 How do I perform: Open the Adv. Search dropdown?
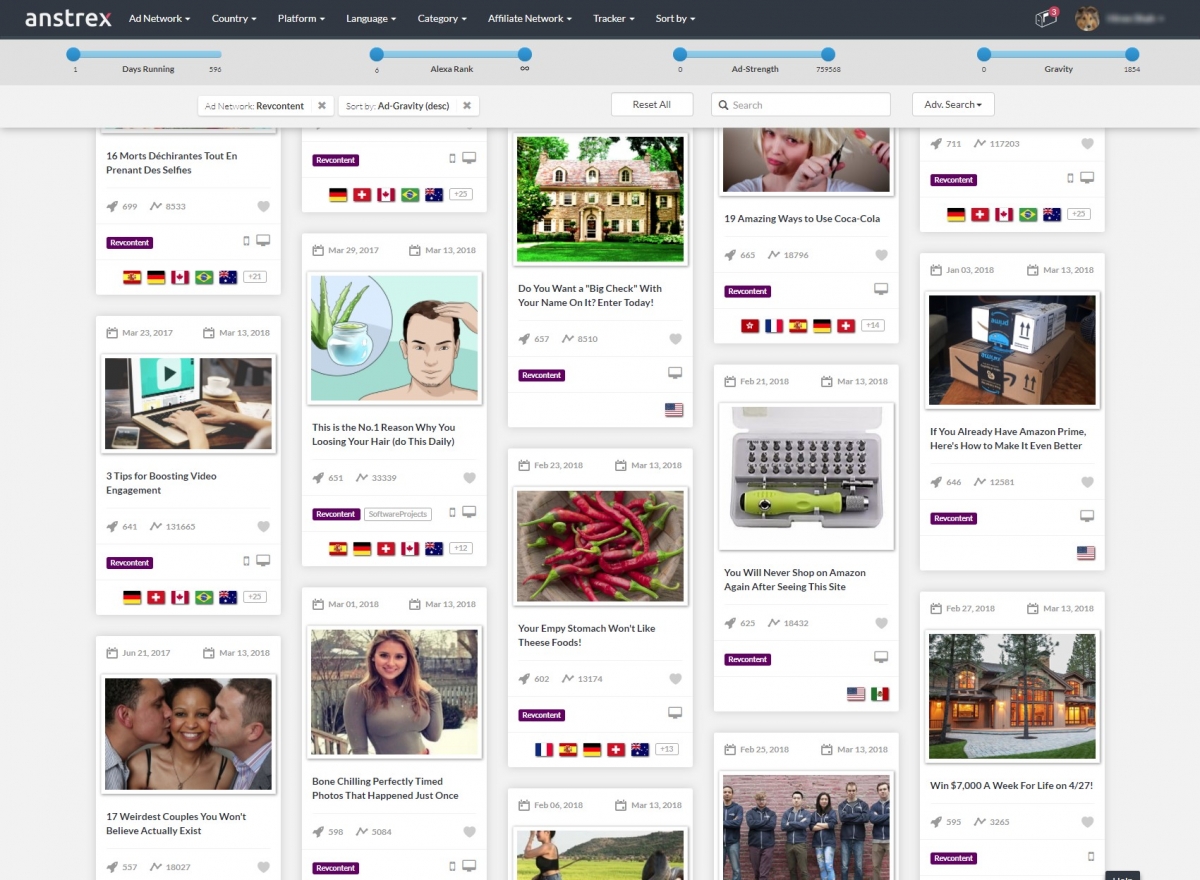(x=952, y=104)
